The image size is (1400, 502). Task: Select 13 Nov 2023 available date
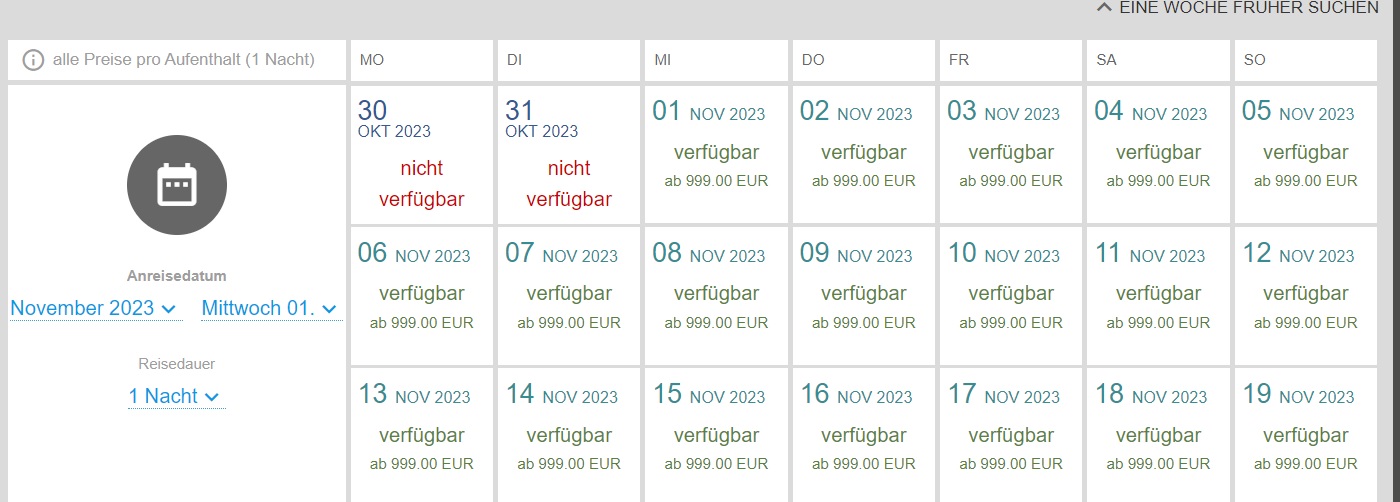pyautogui.click(x=420, y=435)
